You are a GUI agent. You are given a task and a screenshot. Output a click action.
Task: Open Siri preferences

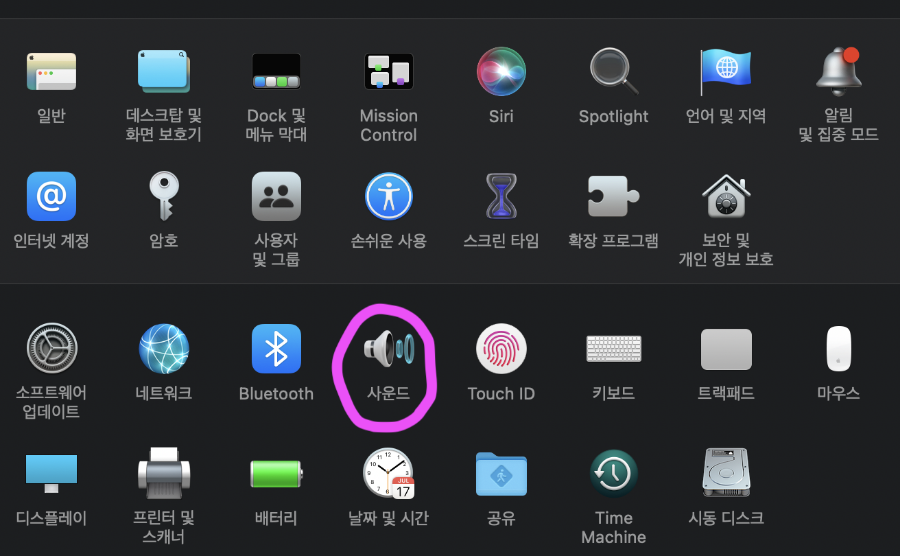point(501,72)
